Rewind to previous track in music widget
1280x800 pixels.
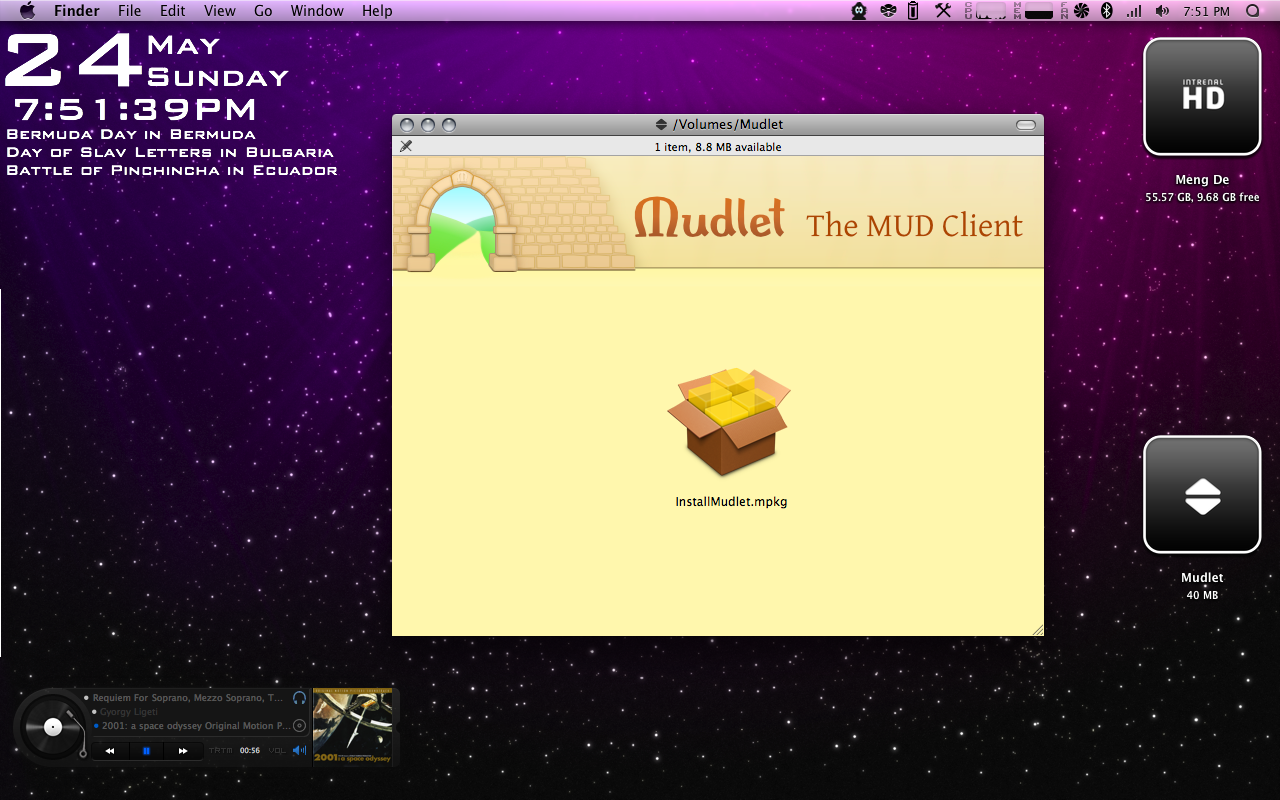click(110, 750)
